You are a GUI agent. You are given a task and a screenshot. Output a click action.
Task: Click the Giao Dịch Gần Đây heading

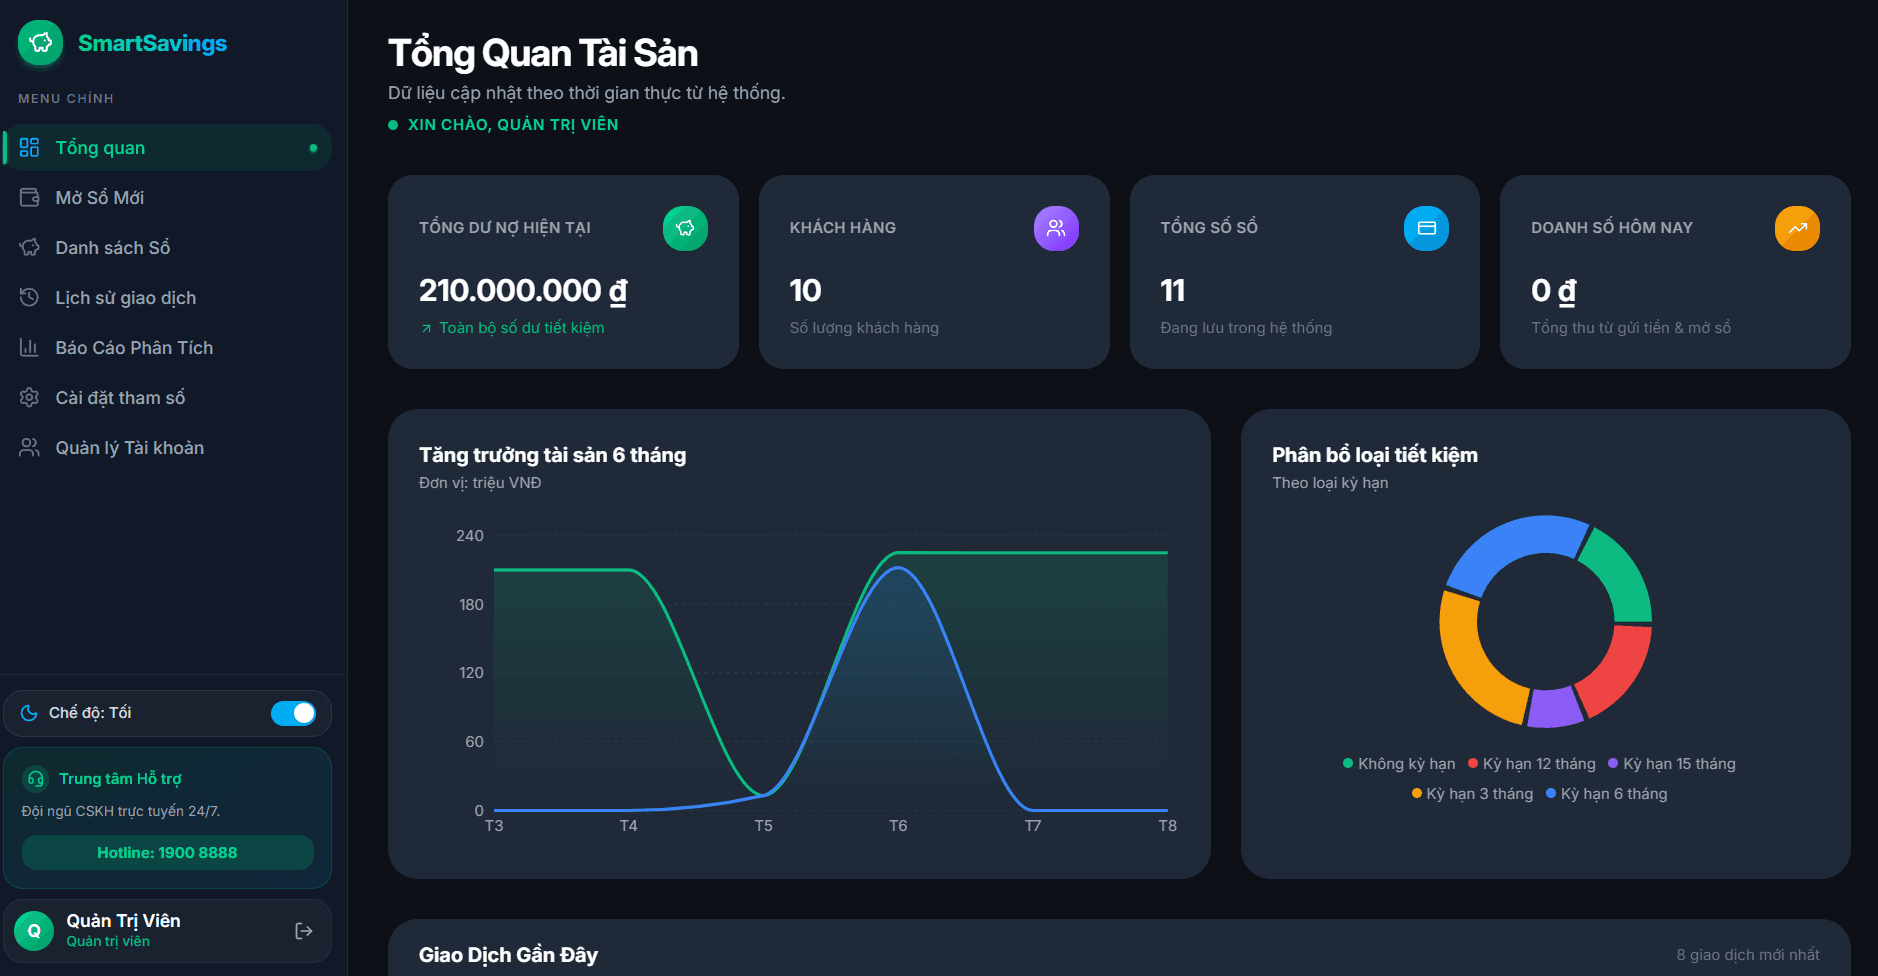pos(508,955)
